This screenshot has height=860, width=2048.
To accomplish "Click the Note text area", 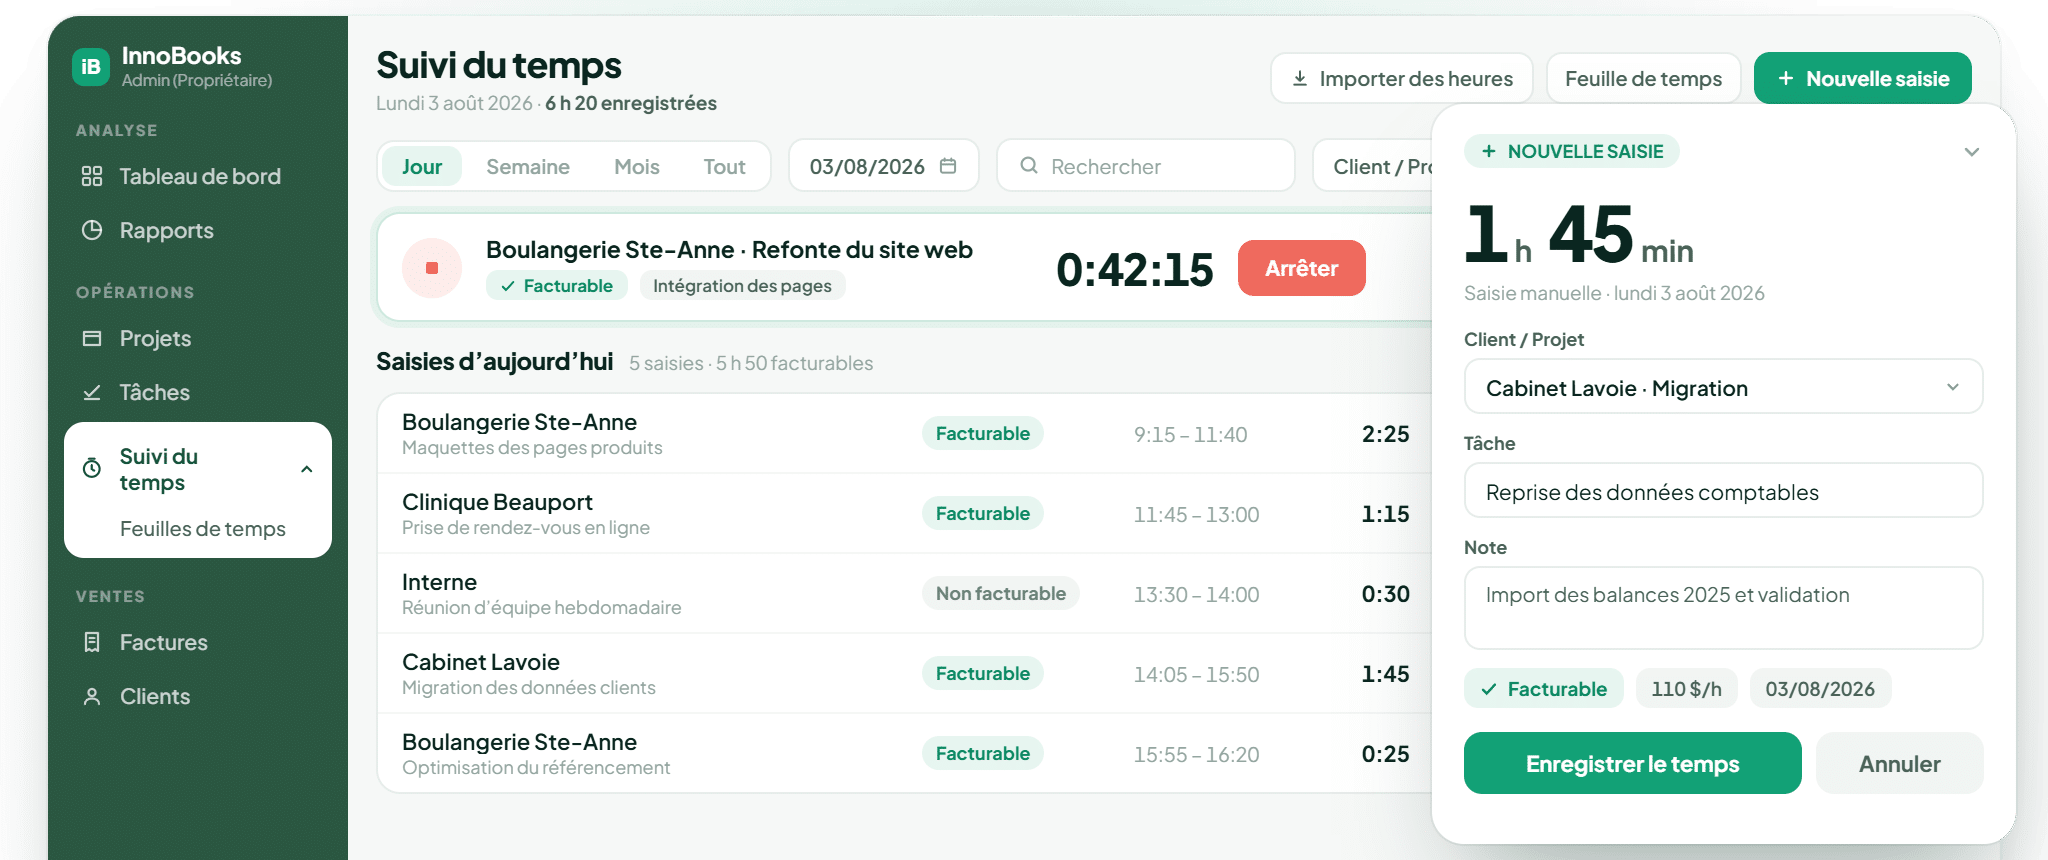I will (x=1723, y=608).
